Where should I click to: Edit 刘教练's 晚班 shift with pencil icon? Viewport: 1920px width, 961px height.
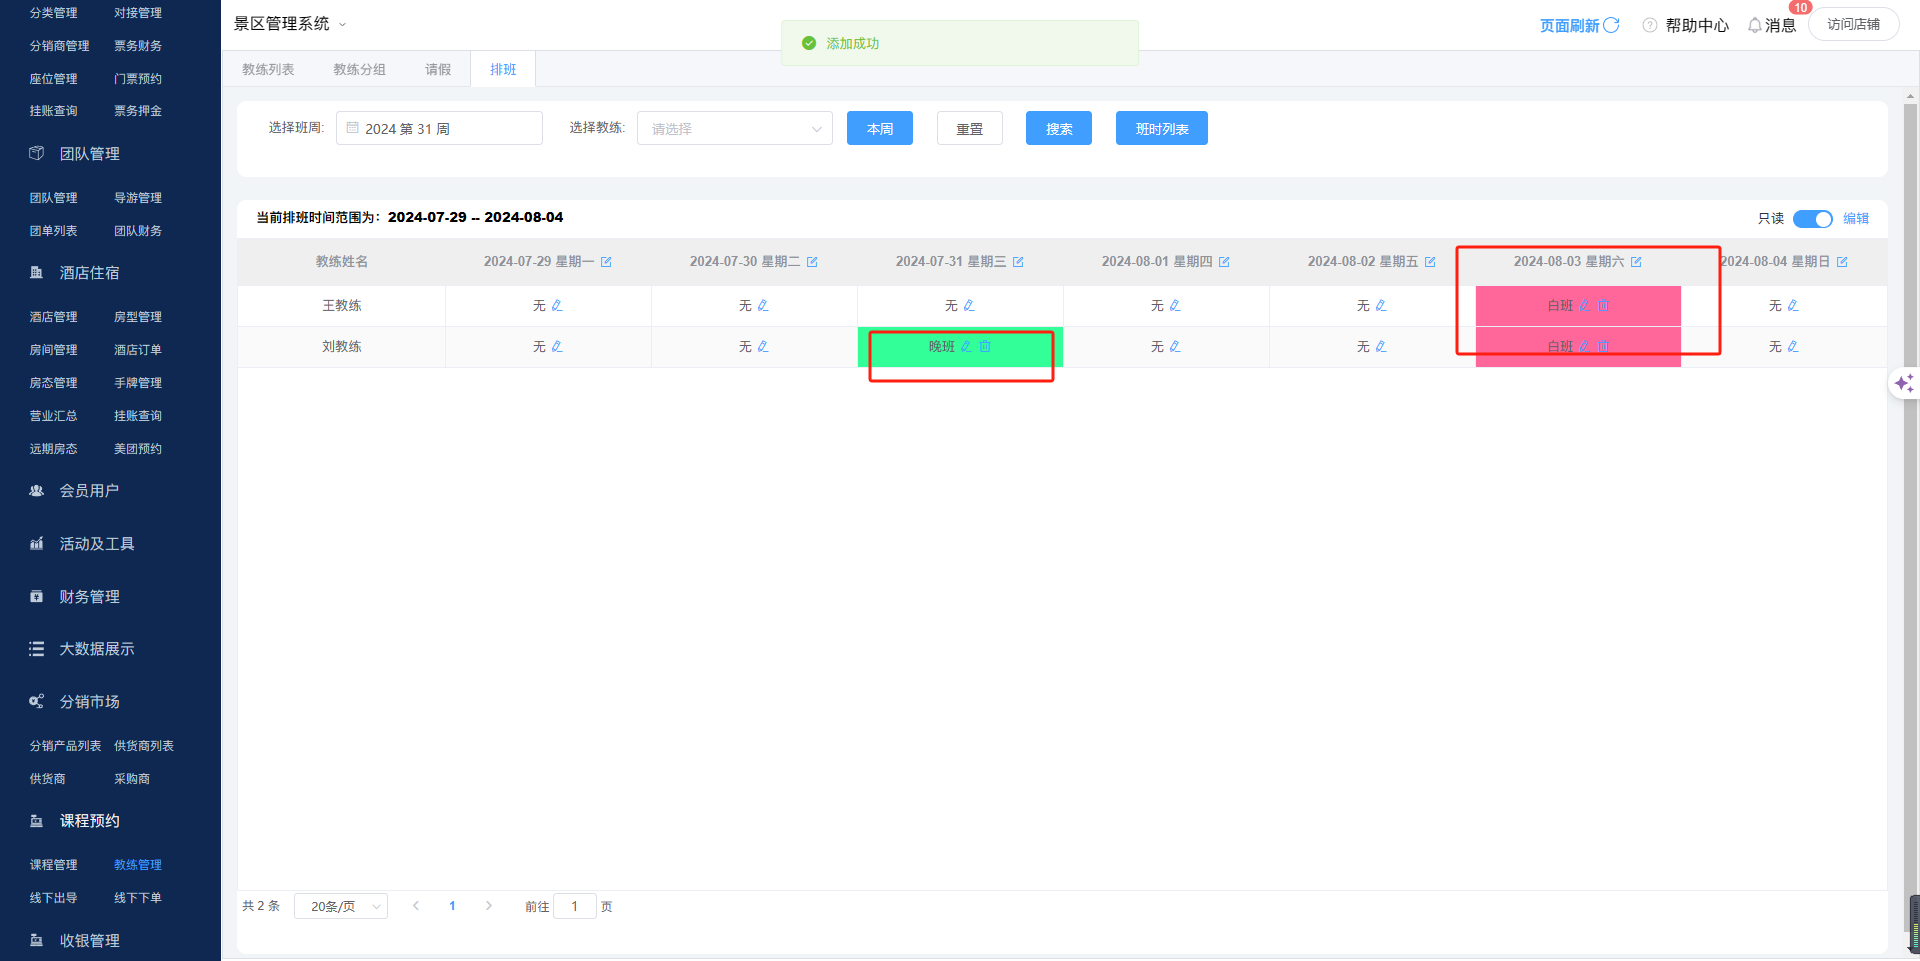pyautogui.click(x=966, y=346)
